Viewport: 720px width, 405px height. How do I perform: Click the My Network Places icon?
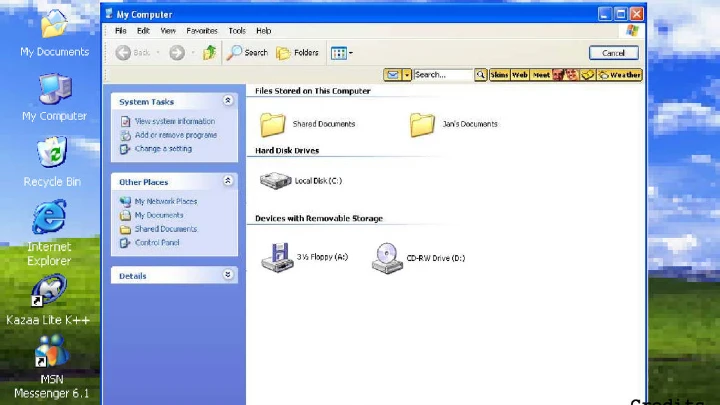coord(125,201)
